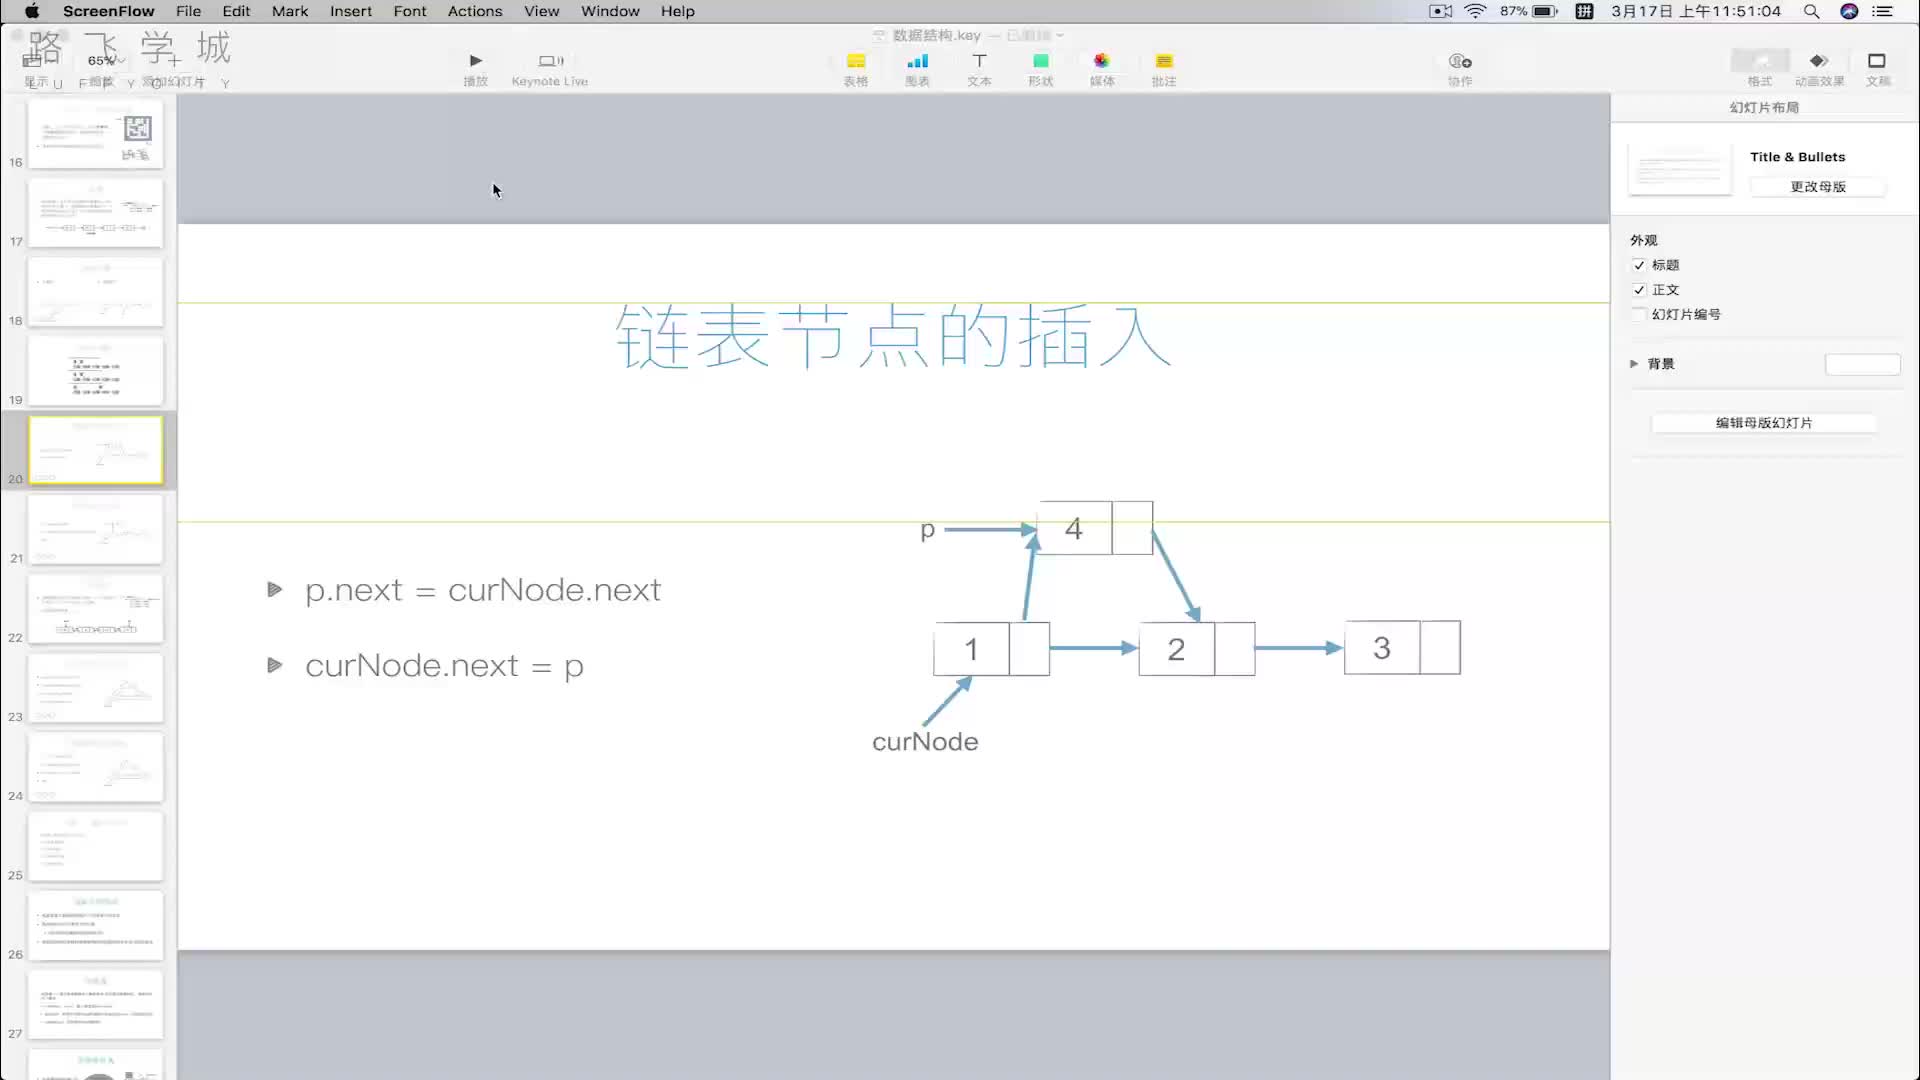The width and height of the screenshot is (1920, 1080).
Task: Select slide 25 thumbnail in navigator
Action: (96, 846)
